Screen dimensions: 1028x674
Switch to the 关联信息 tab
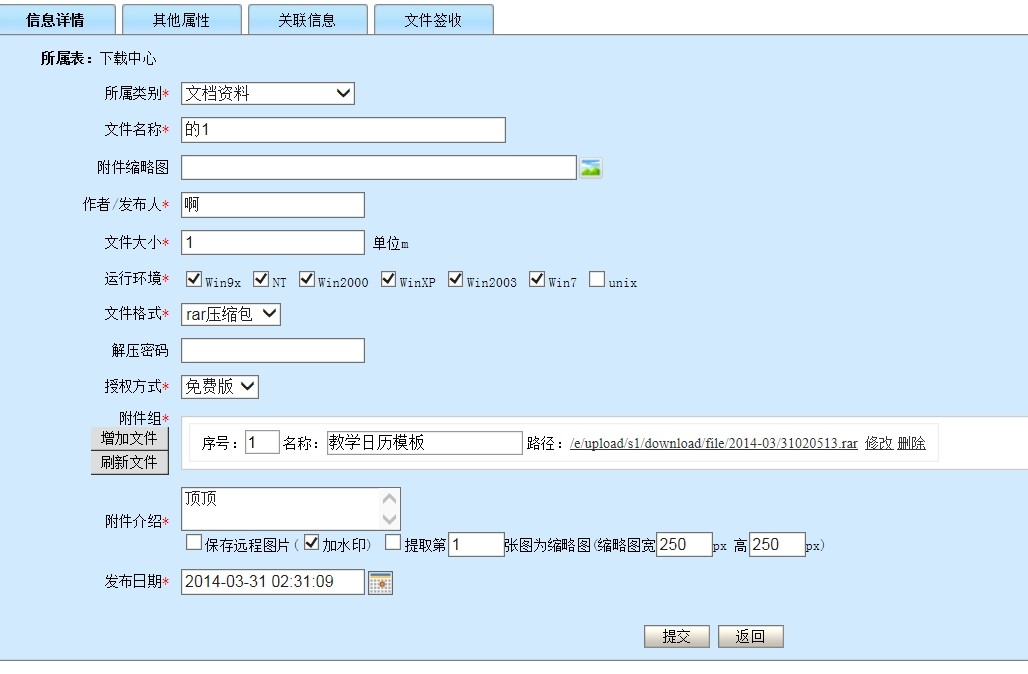[x=307, y=20]
